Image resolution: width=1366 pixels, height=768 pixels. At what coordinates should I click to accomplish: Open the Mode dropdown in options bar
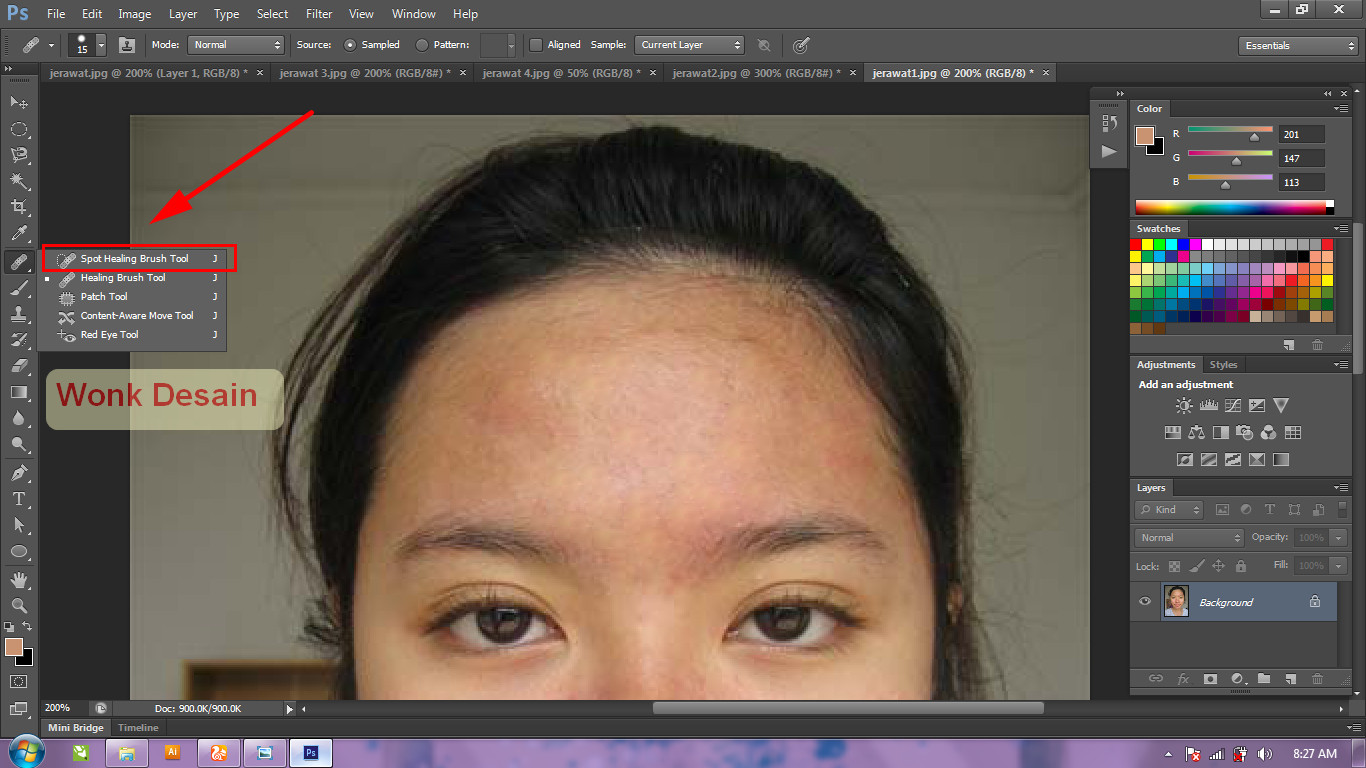pos(236,45)
